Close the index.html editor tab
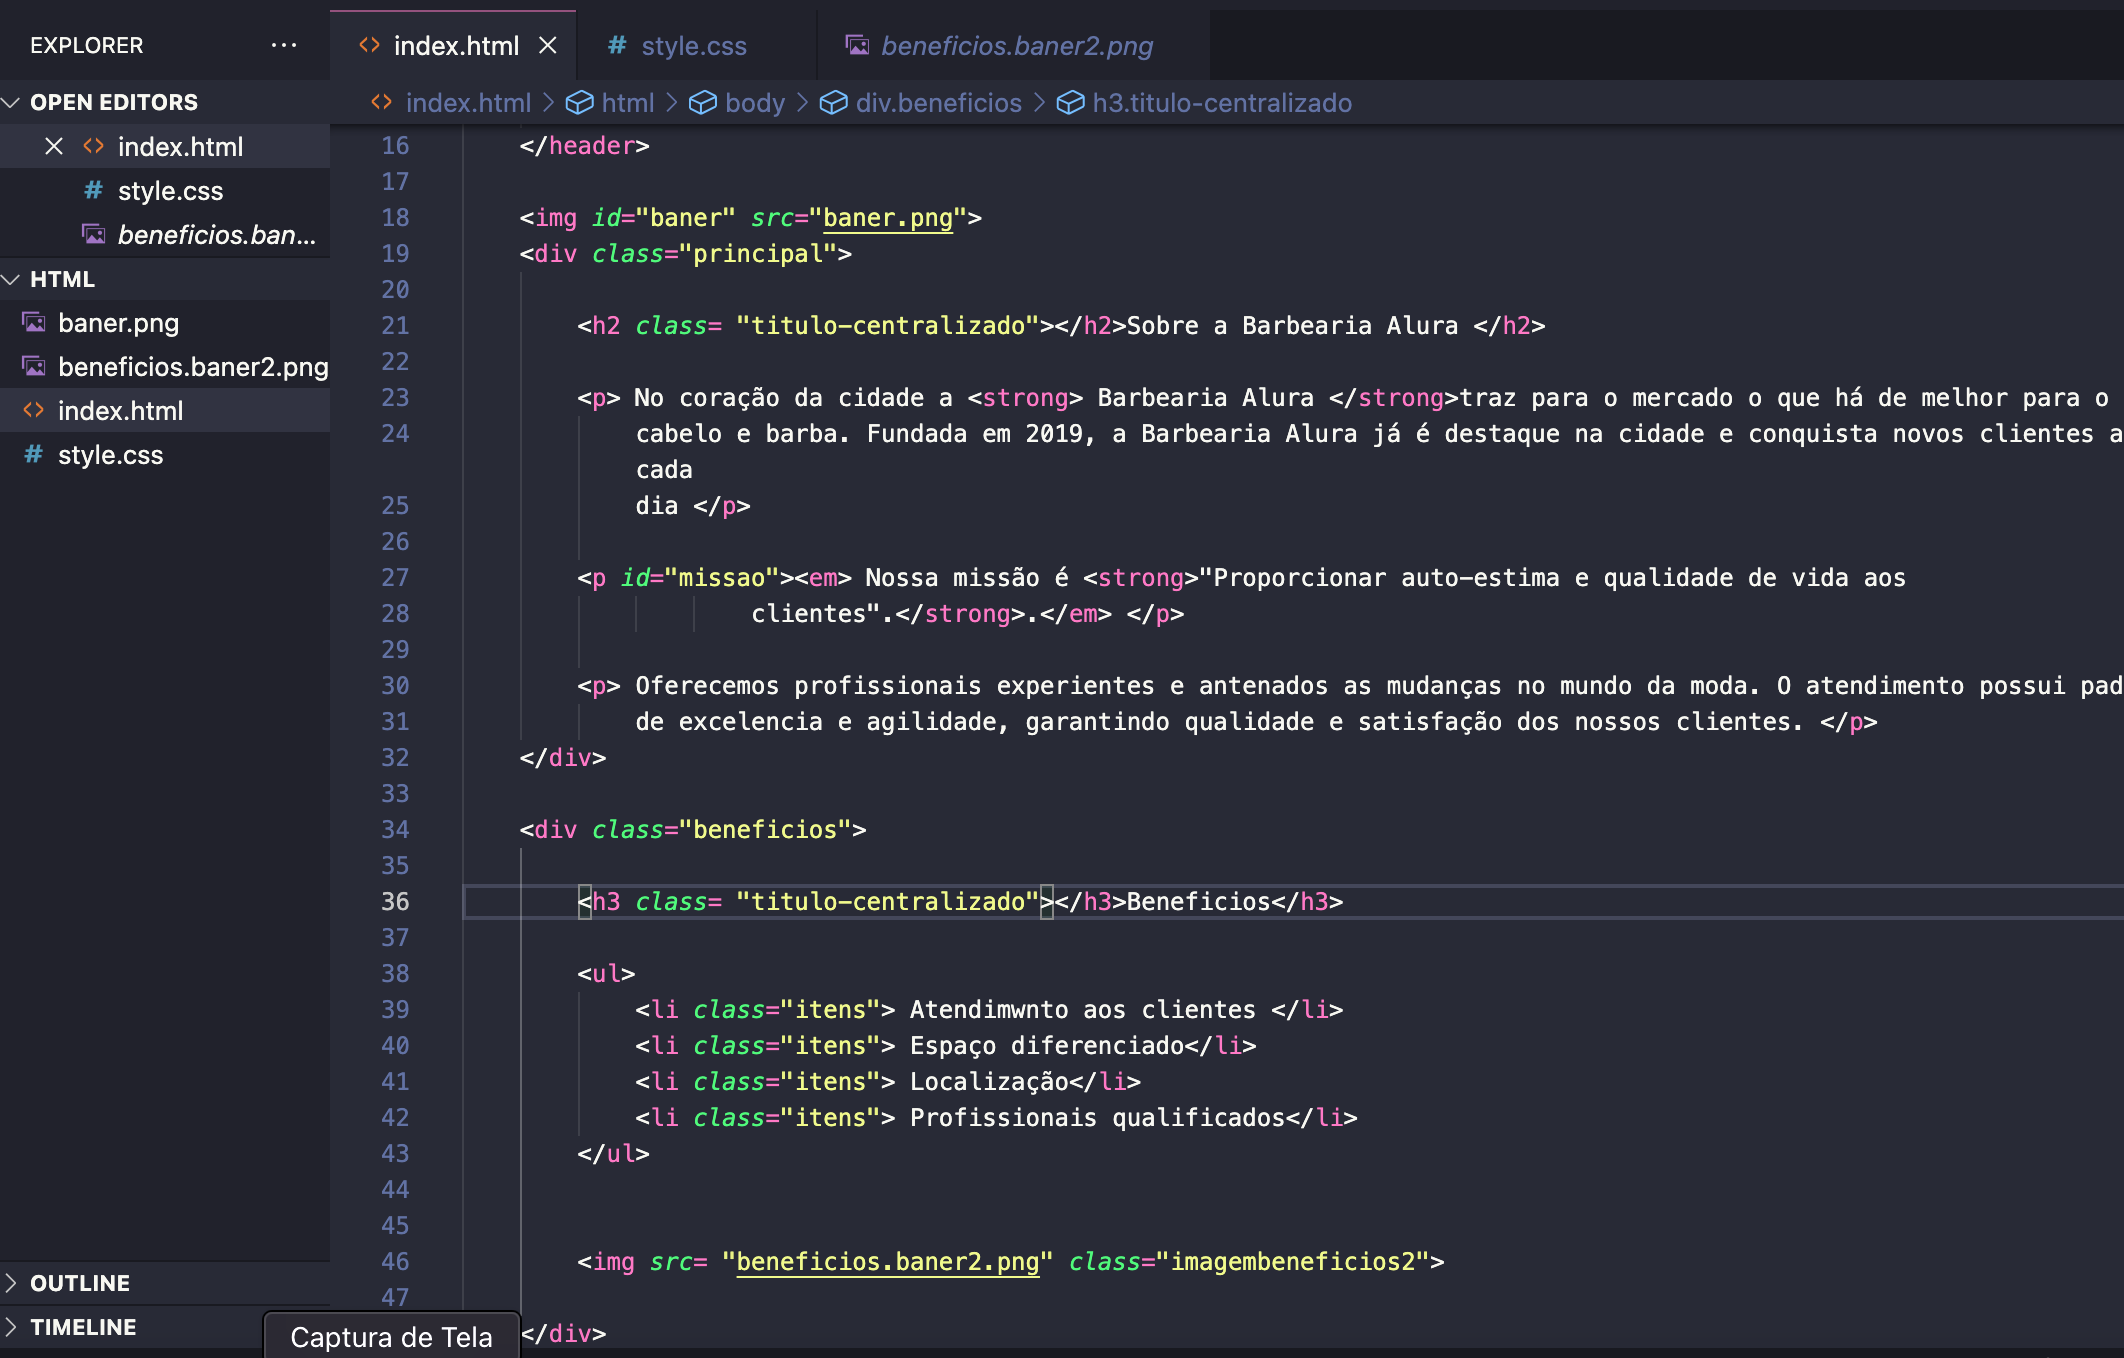The height and width of the screenshot is (1358, 2124). [x=547, y=45]
